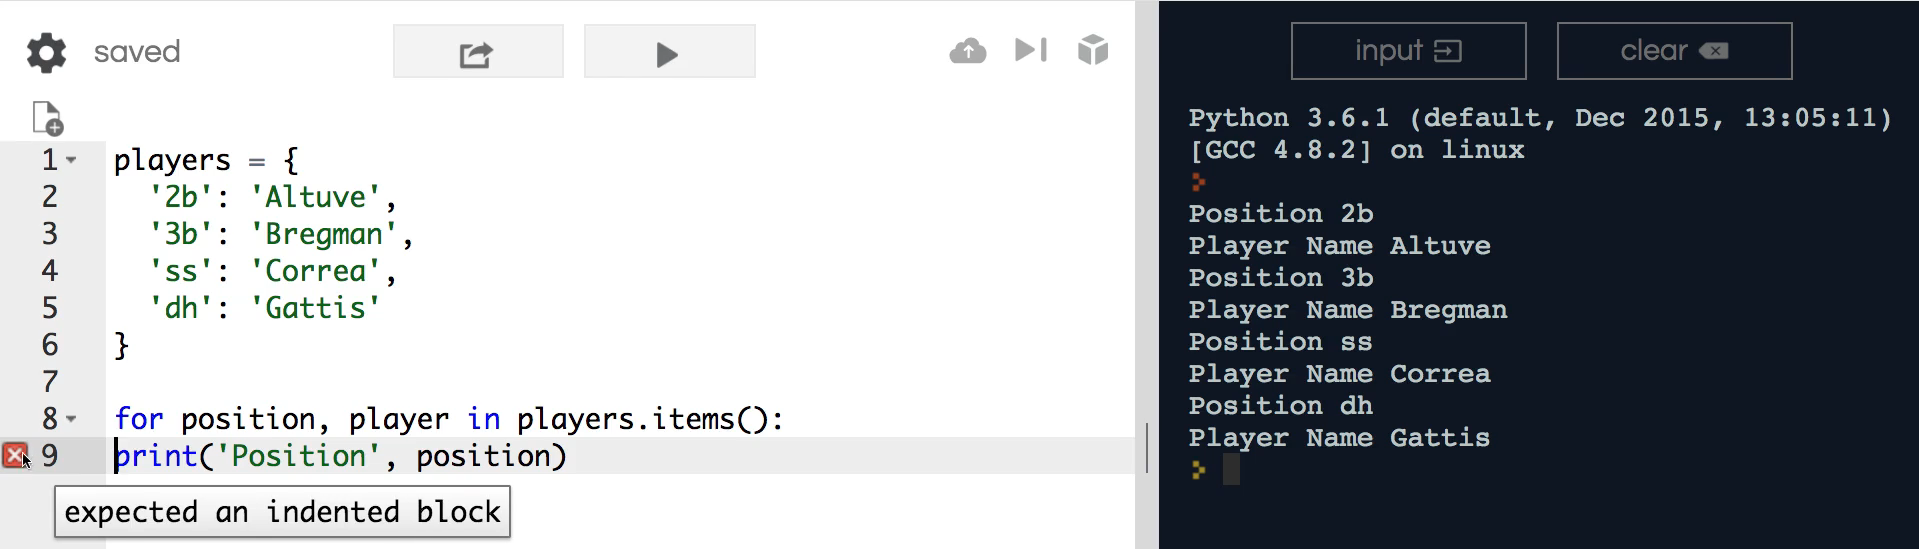Click the input button in console

1408,51
